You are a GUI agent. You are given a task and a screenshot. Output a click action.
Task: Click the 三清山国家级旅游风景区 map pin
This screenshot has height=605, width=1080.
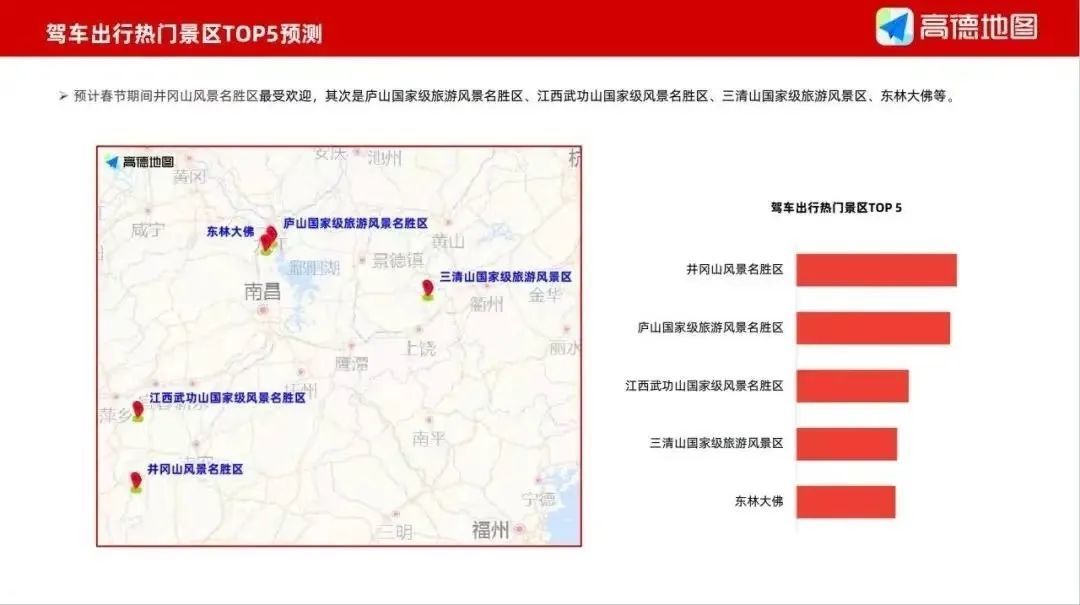(427, 288)
